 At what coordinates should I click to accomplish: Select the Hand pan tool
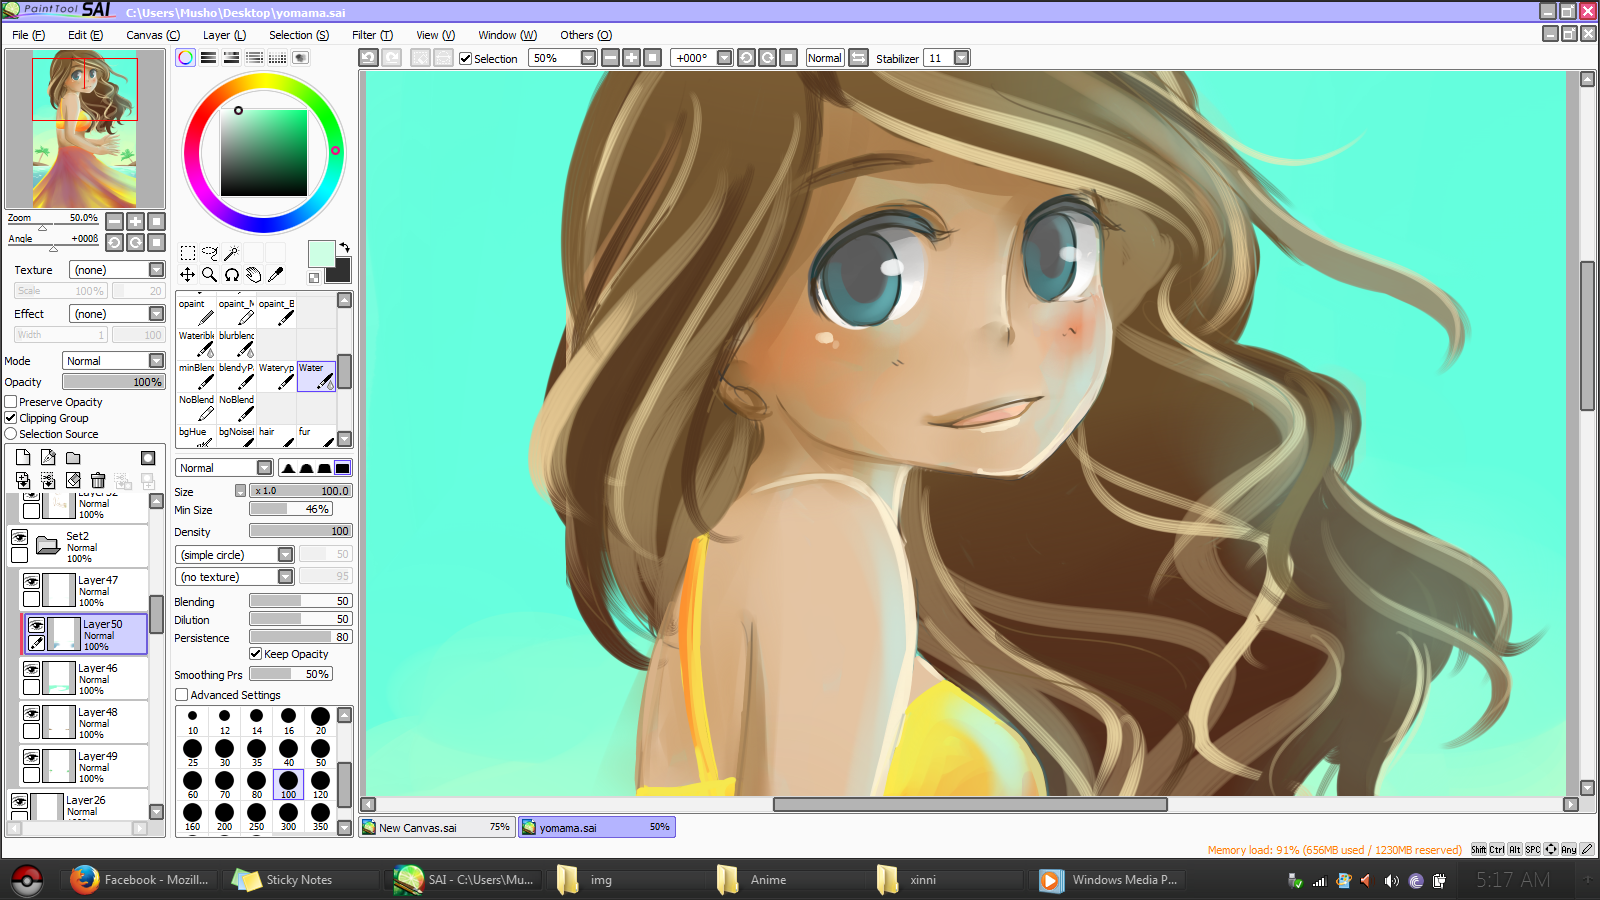(254, 274)
